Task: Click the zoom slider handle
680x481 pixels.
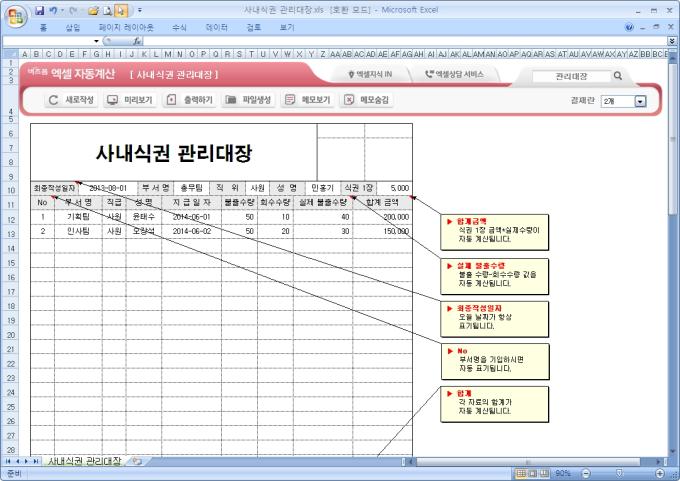Action: click(x=619, y=473)
